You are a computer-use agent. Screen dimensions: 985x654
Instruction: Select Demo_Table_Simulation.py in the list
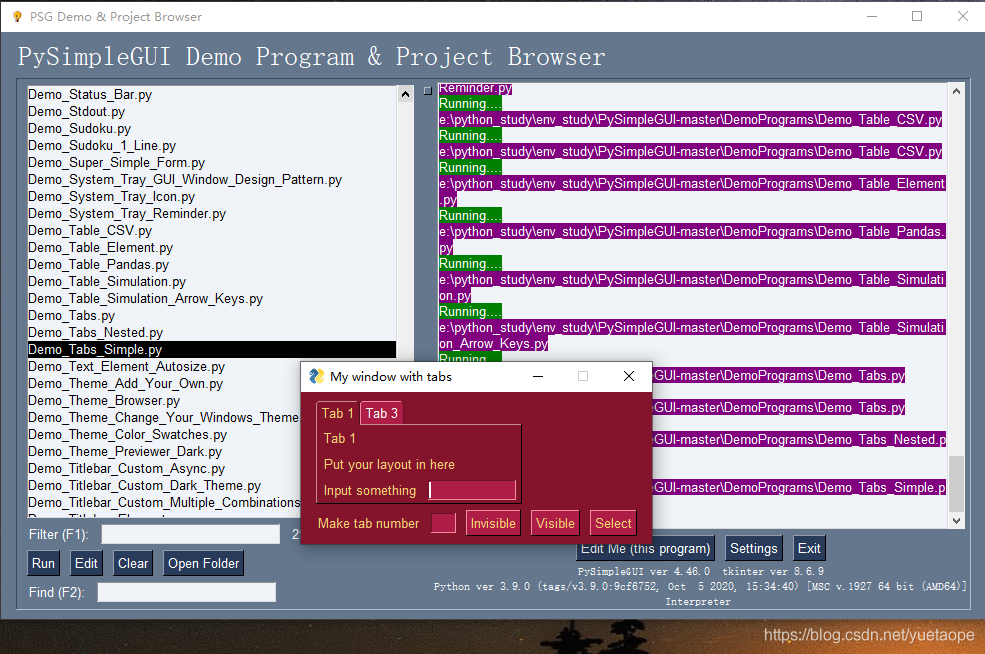click(x=212, y=281)
